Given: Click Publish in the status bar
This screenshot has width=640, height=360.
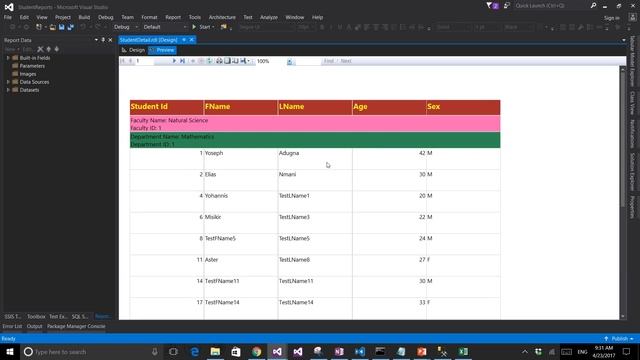Looking at the screenshot, I should [619, 339].
